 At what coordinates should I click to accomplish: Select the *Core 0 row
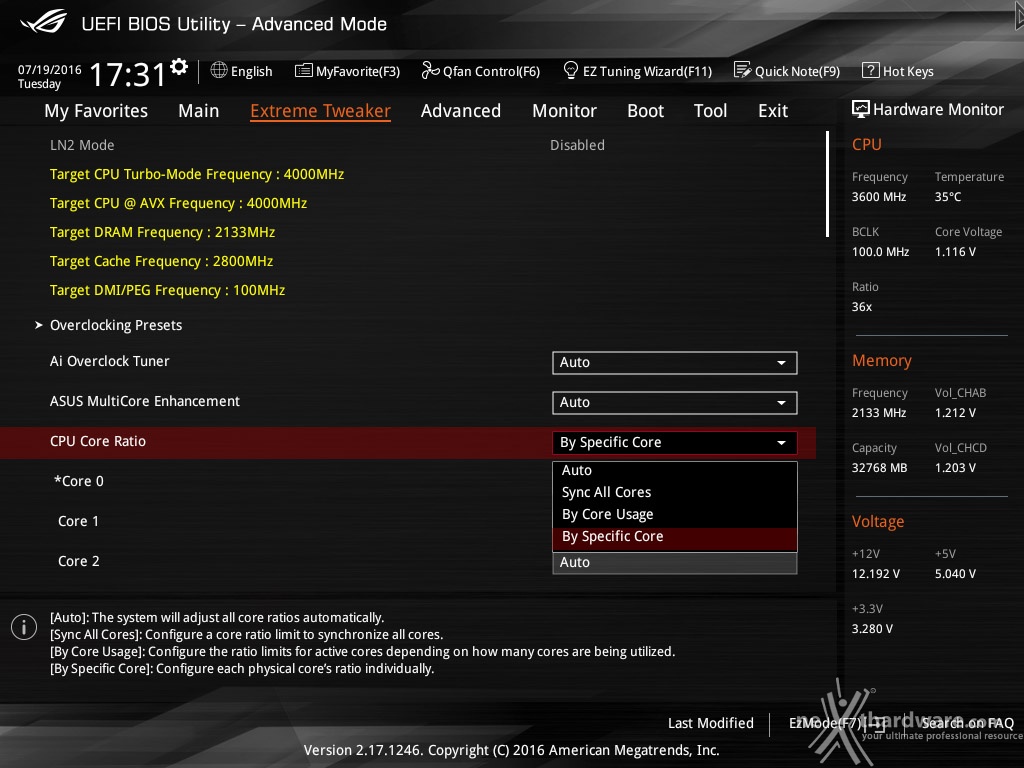click(x=78, y=481)
